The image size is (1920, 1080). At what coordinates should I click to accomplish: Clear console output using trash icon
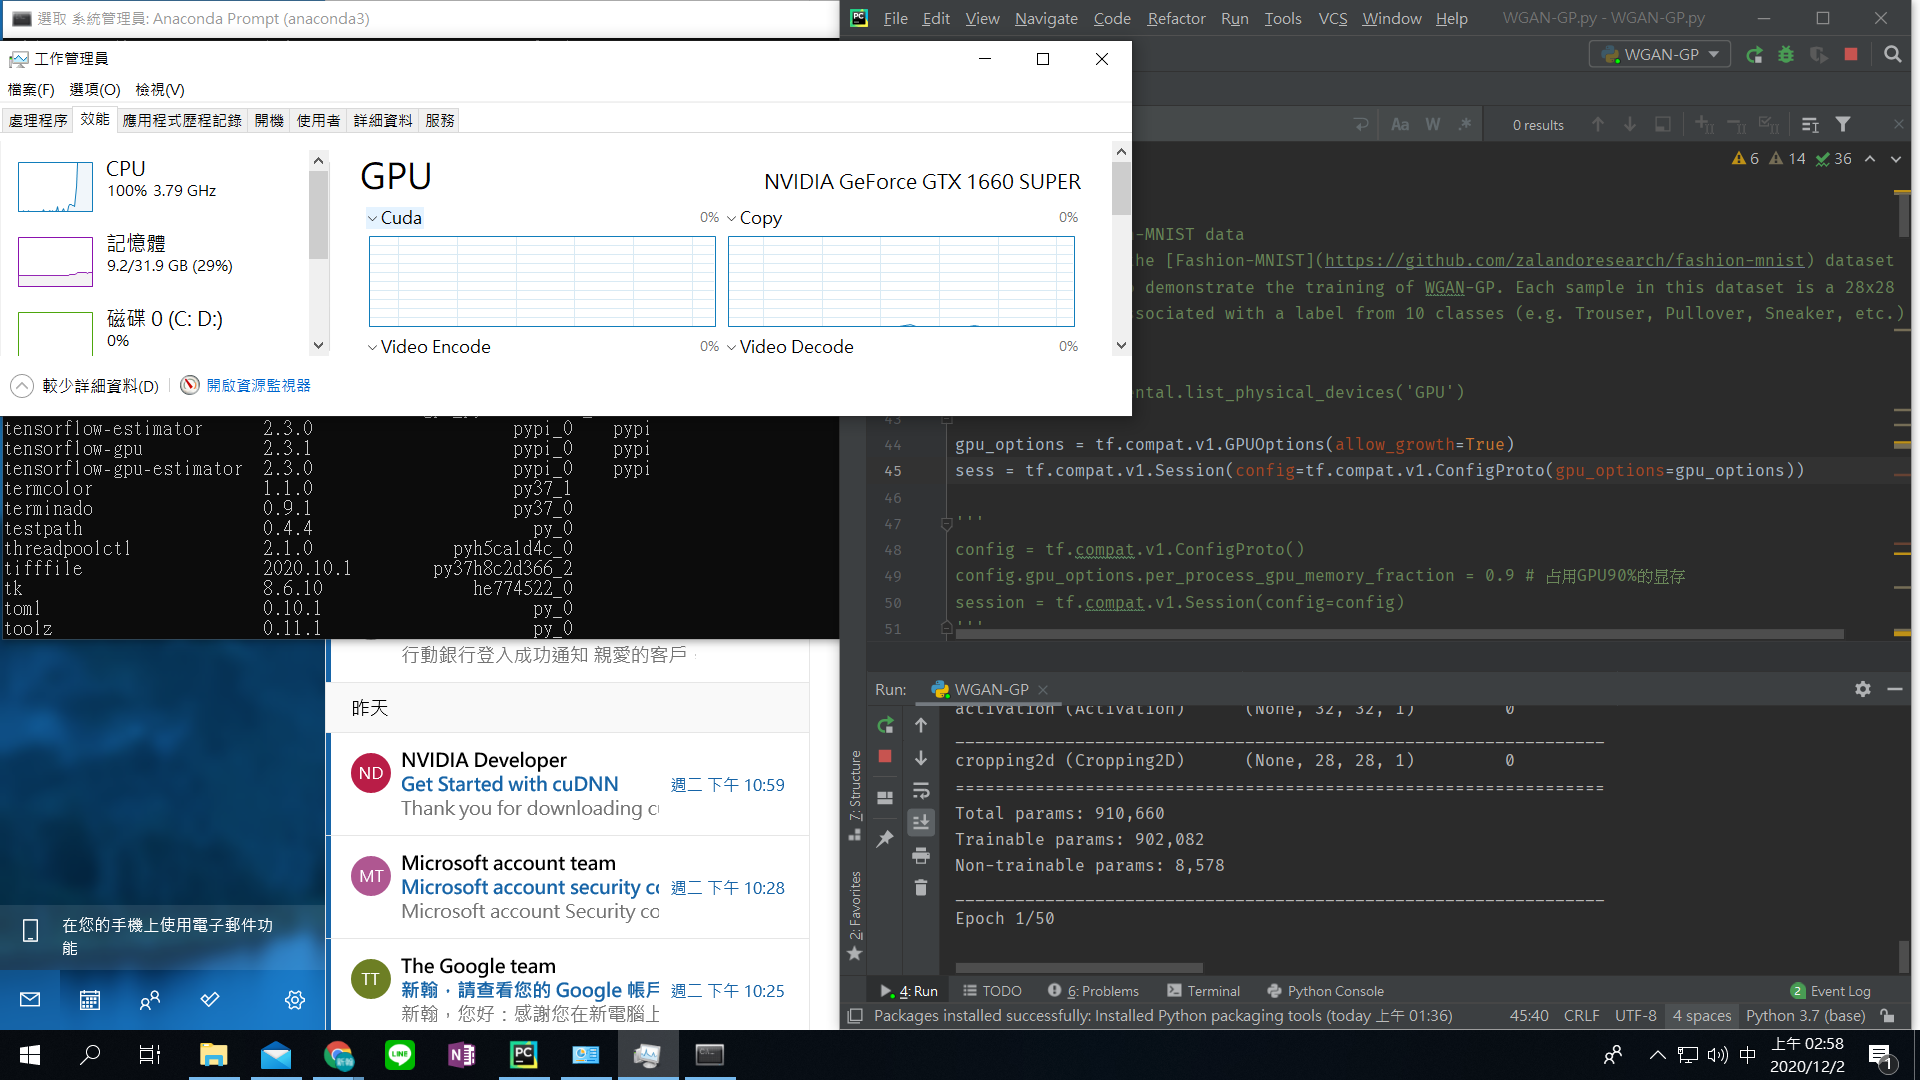click(920, 887)
